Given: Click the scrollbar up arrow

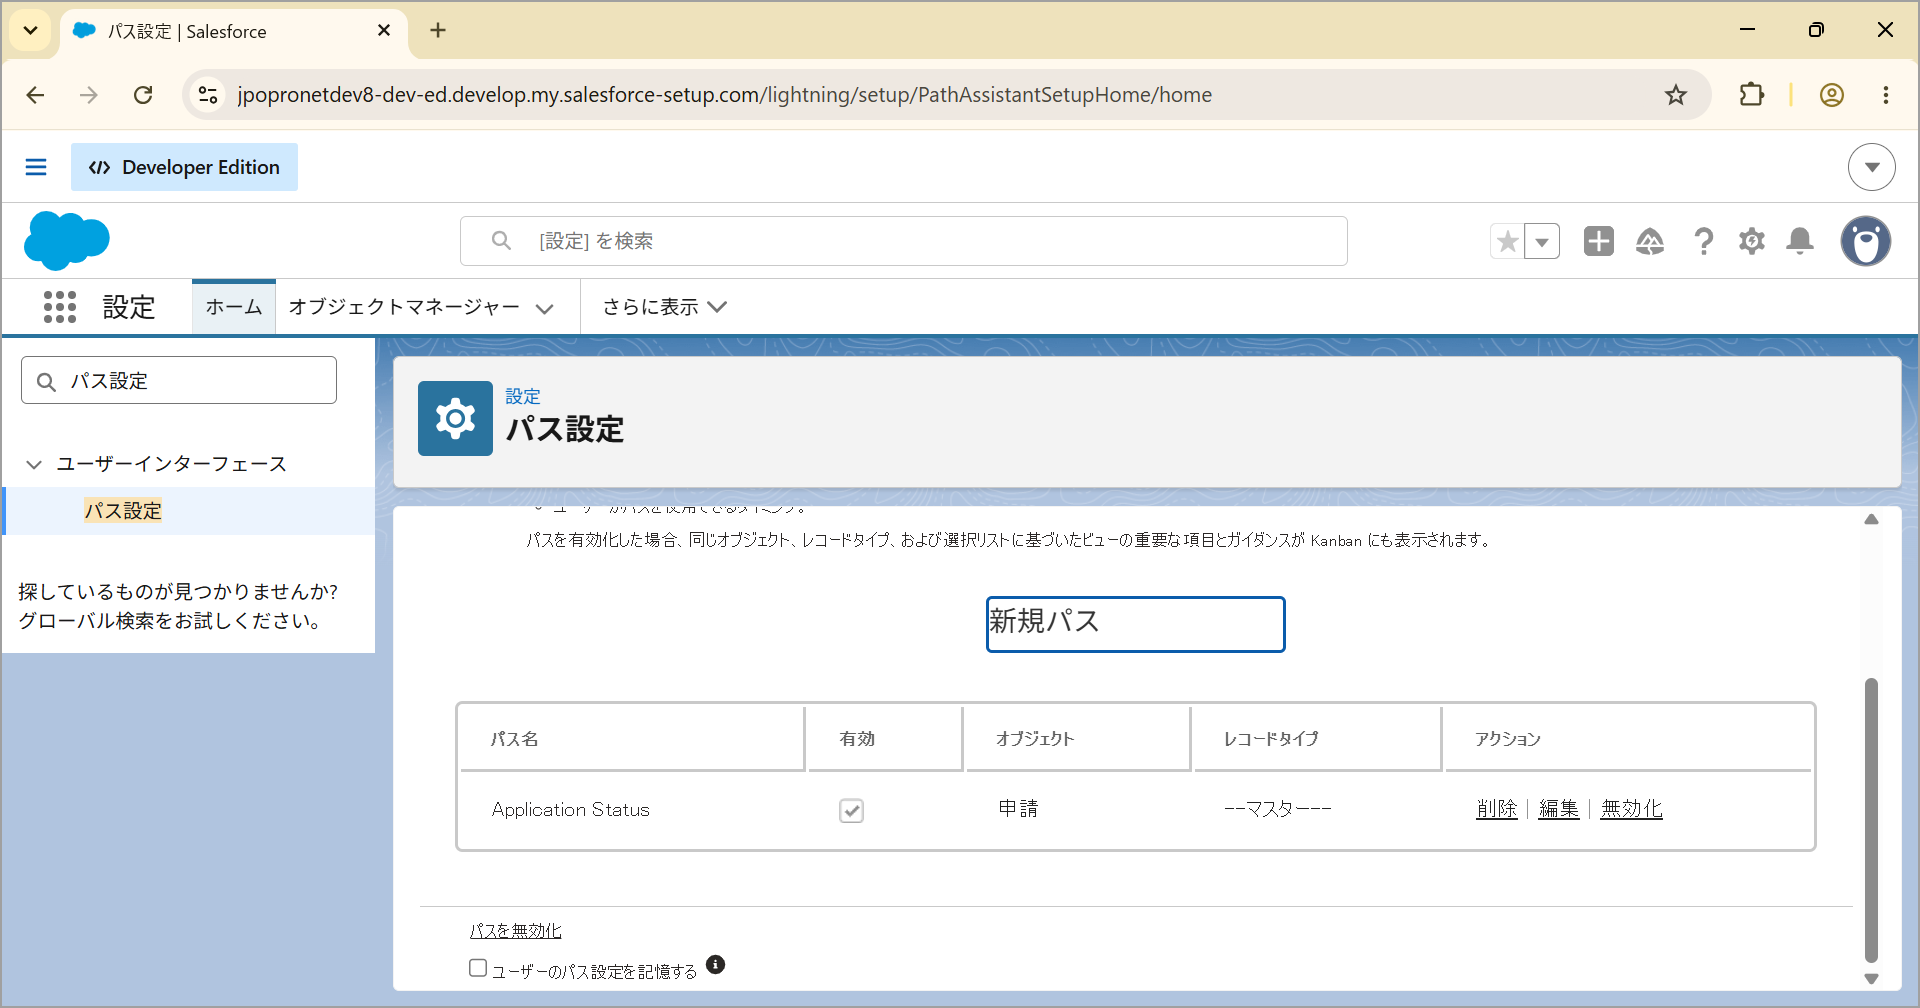Looking at the screenshot, I should tap(1871, 519).
